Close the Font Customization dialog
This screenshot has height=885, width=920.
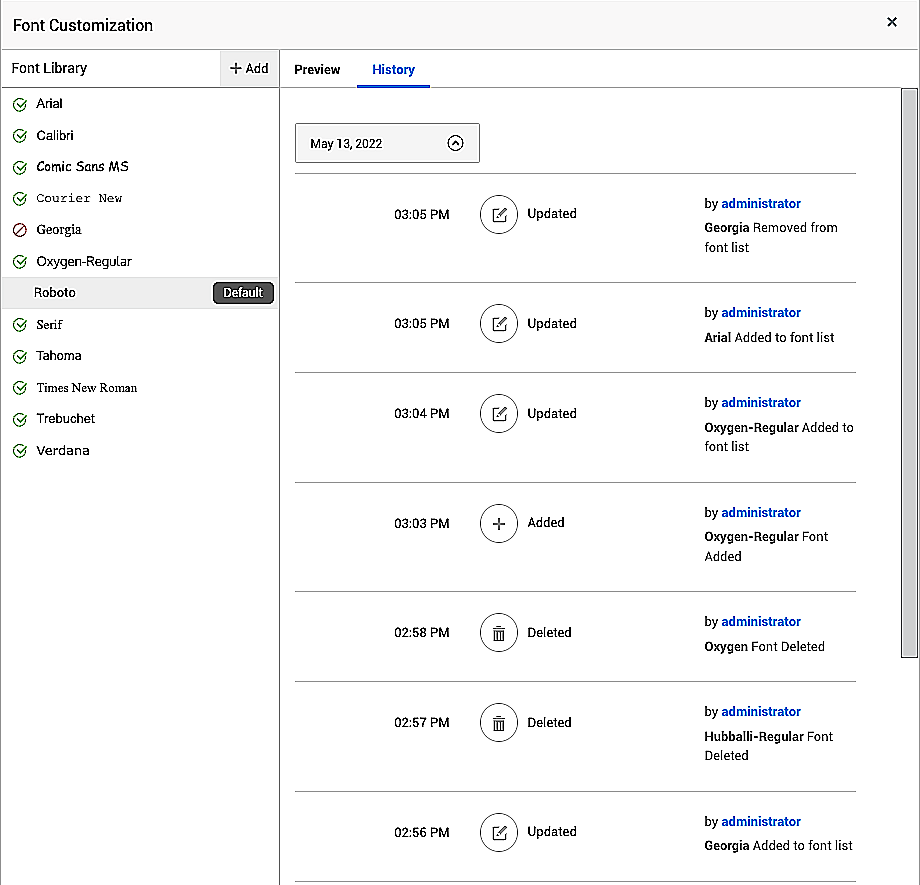coord(892,22)
